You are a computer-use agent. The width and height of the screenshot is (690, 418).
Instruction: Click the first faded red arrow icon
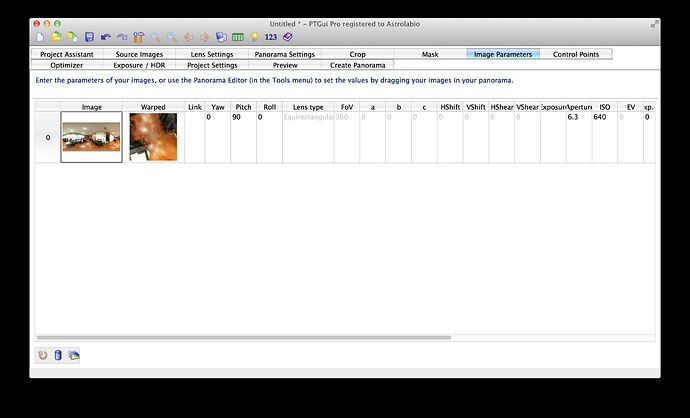pyautogui.click(x=188, y=37)
